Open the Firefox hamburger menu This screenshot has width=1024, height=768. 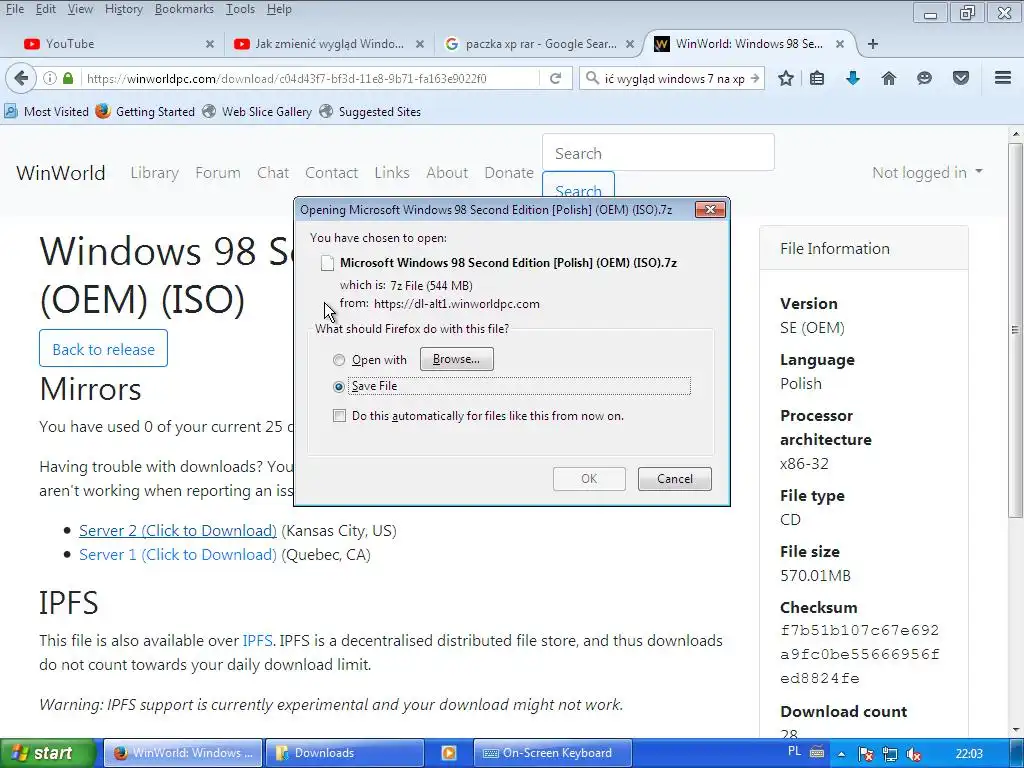tap(1003, 78)
